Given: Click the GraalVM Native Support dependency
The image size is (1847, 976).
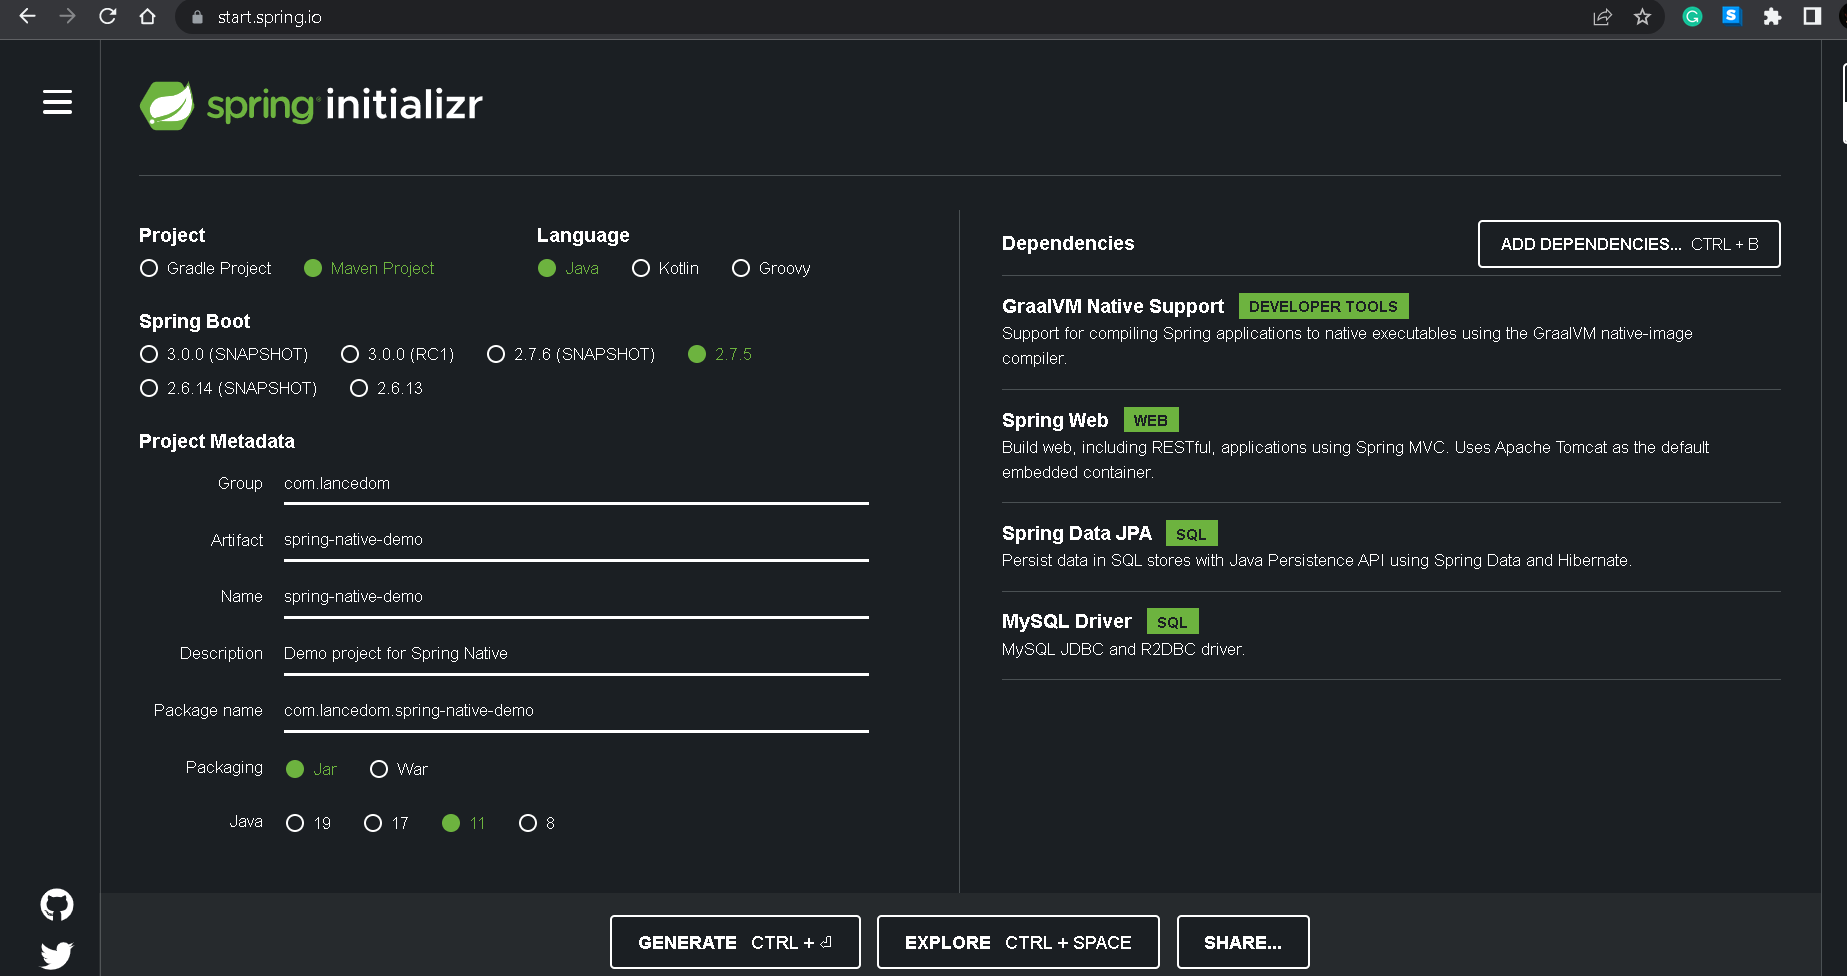Looking at the screenshot, I should coord(1113,306).
